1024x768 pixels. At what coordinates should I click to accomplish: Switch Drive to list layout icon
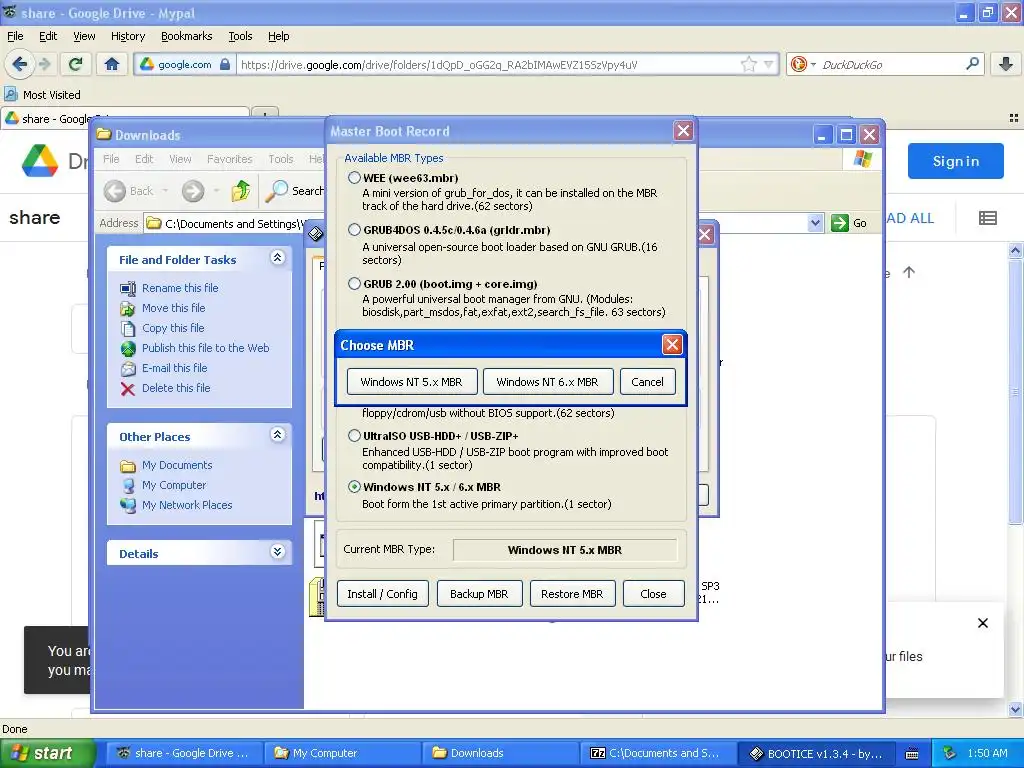point(987,218)
